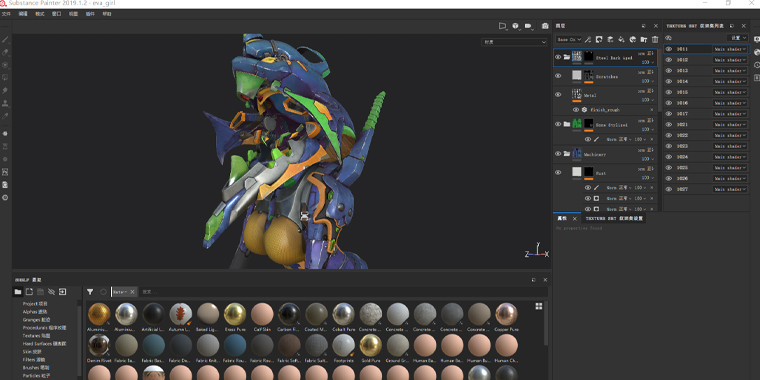The image size is (760, 380).
Task: Click the Add folder icon in layers toolbar
Action: [x=644, y=39]
